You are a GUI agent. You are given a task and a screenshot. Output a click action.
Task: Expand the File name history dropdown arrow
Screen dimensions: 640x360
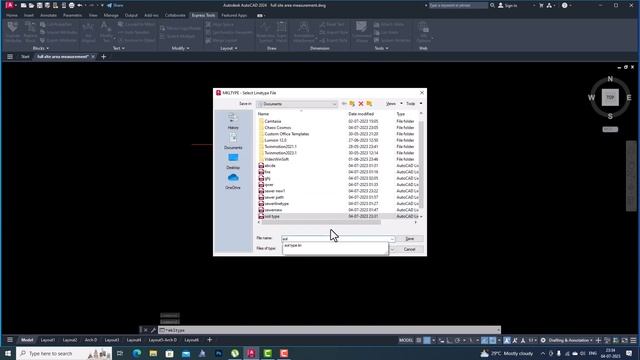pos(392,239)
